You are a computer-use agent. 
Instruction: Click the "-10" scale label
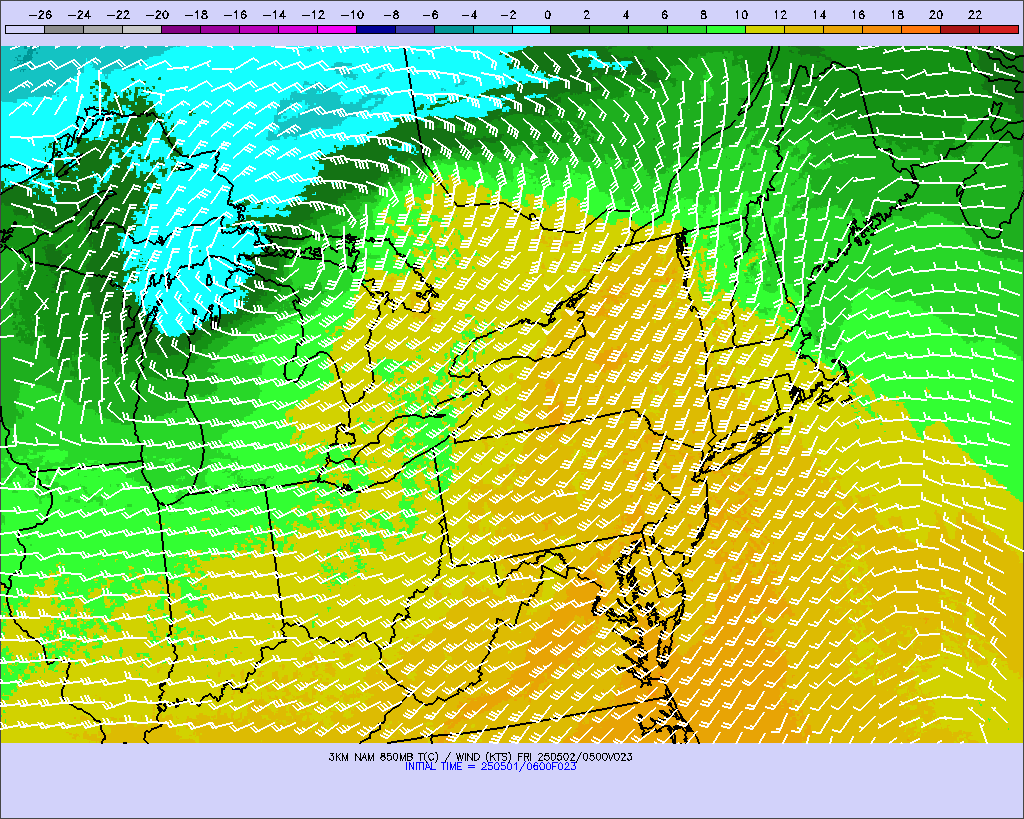(352, 15)
